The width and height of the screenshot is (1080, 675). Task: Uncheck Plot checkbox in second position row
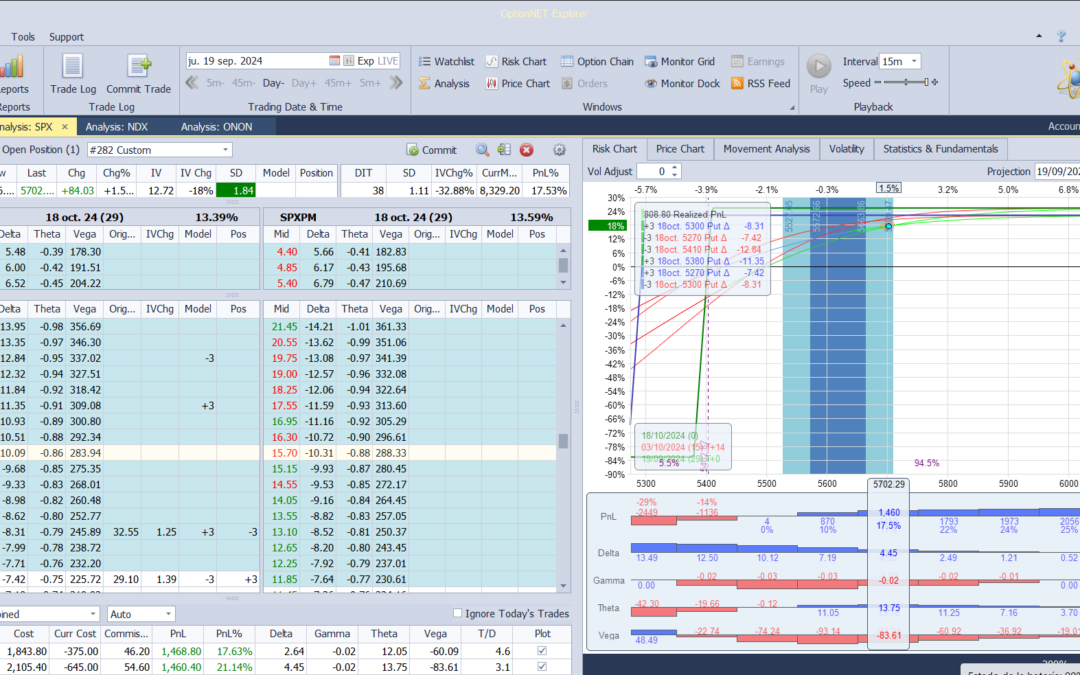[542, 667]
